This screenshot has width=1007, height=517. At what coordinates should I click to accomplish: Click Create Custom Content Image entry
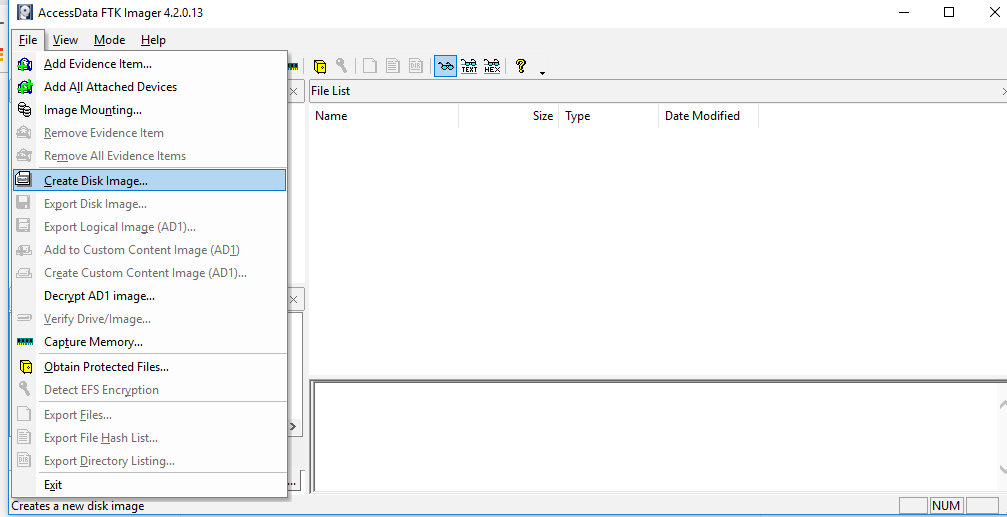click(149, 273)
